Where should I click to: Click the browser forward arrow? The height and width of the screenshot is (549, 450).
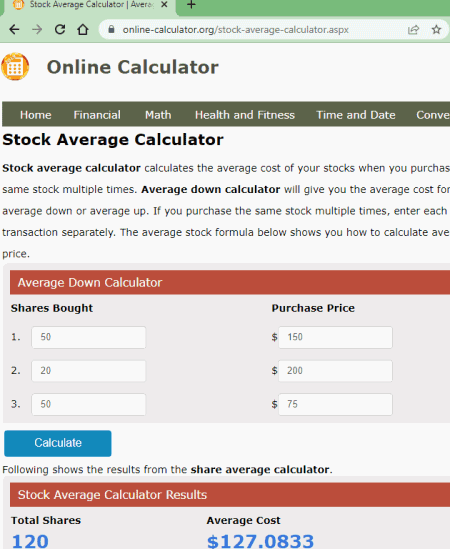coord(37,29)
